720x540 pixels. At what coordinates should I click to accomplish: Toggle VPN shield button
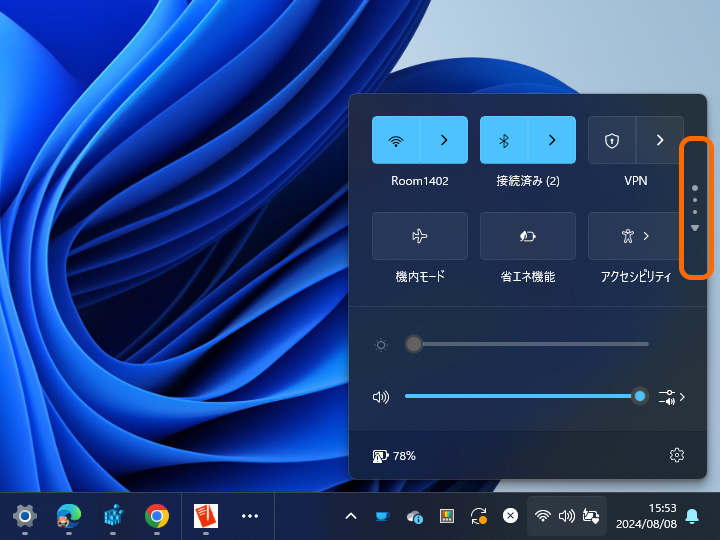pyautogui.click(x=612, y=140)
